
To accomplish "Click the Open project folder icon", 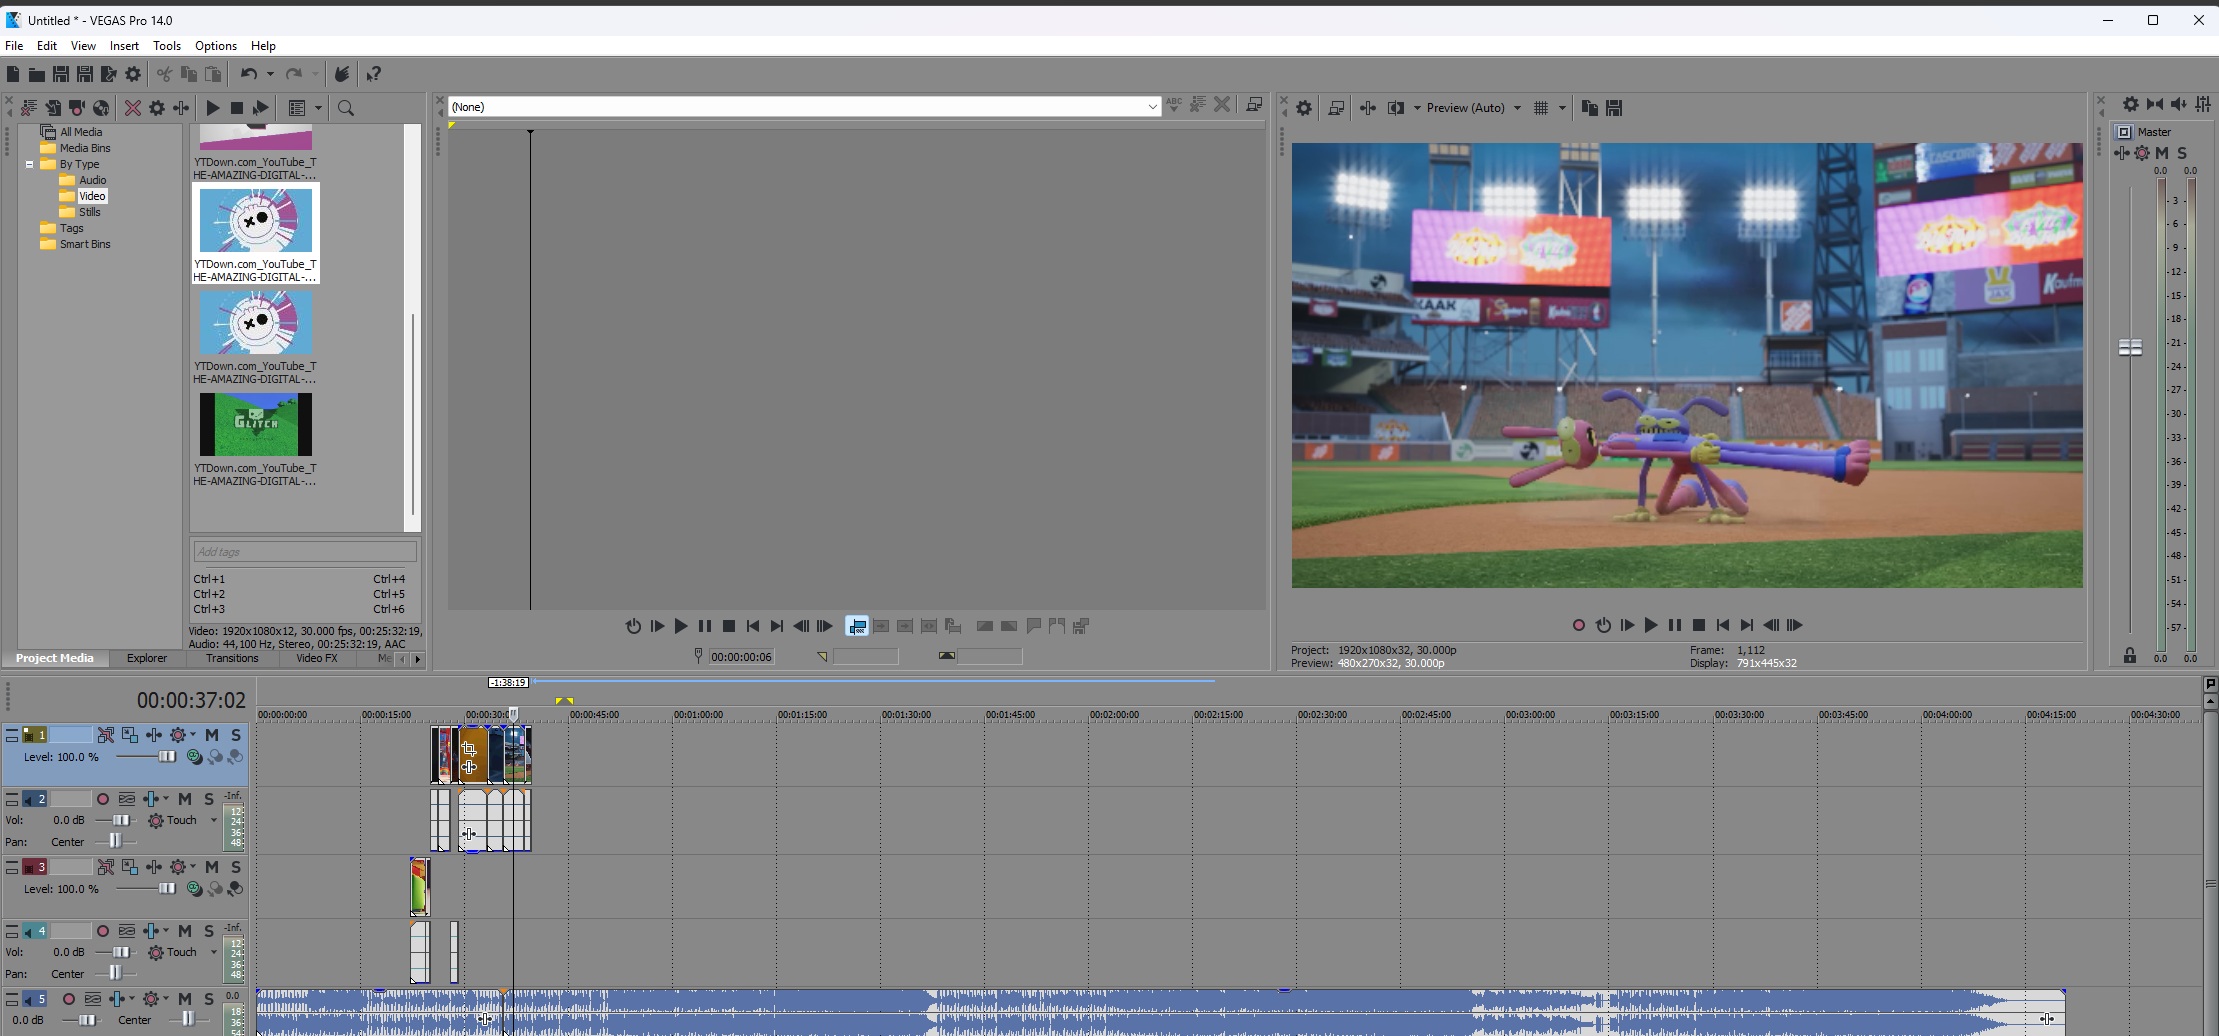I will (37, 74).
